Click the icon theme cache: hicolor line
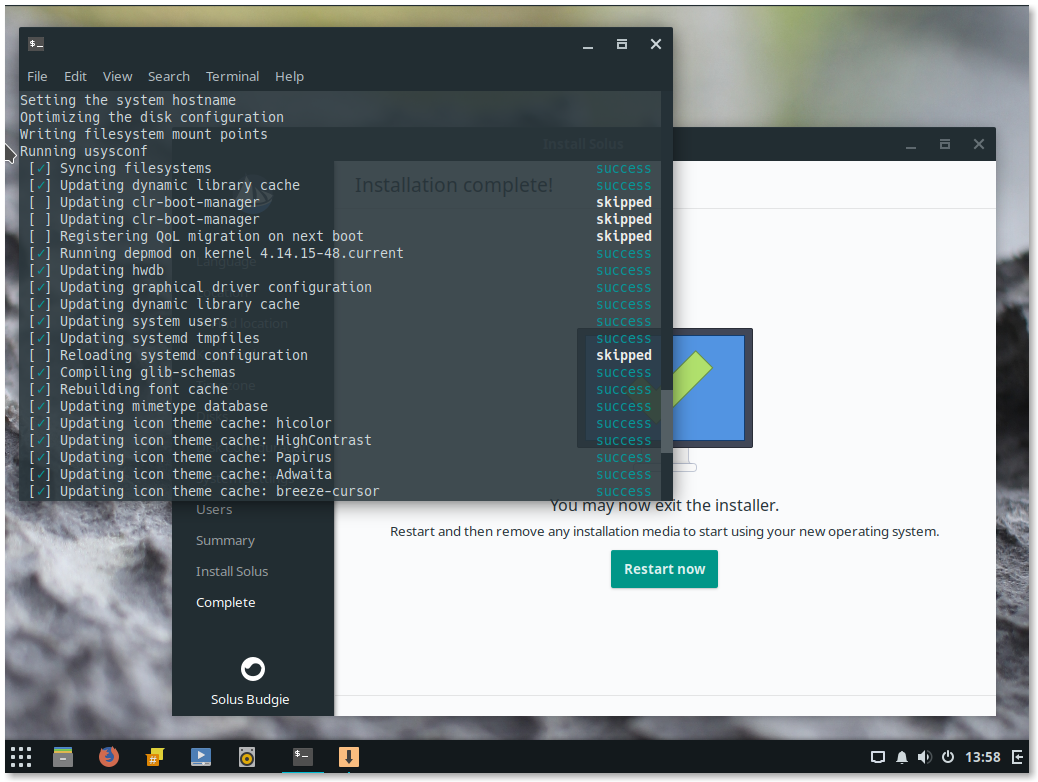The width and height of the screenshot is (1038, 782). [196, 423]
